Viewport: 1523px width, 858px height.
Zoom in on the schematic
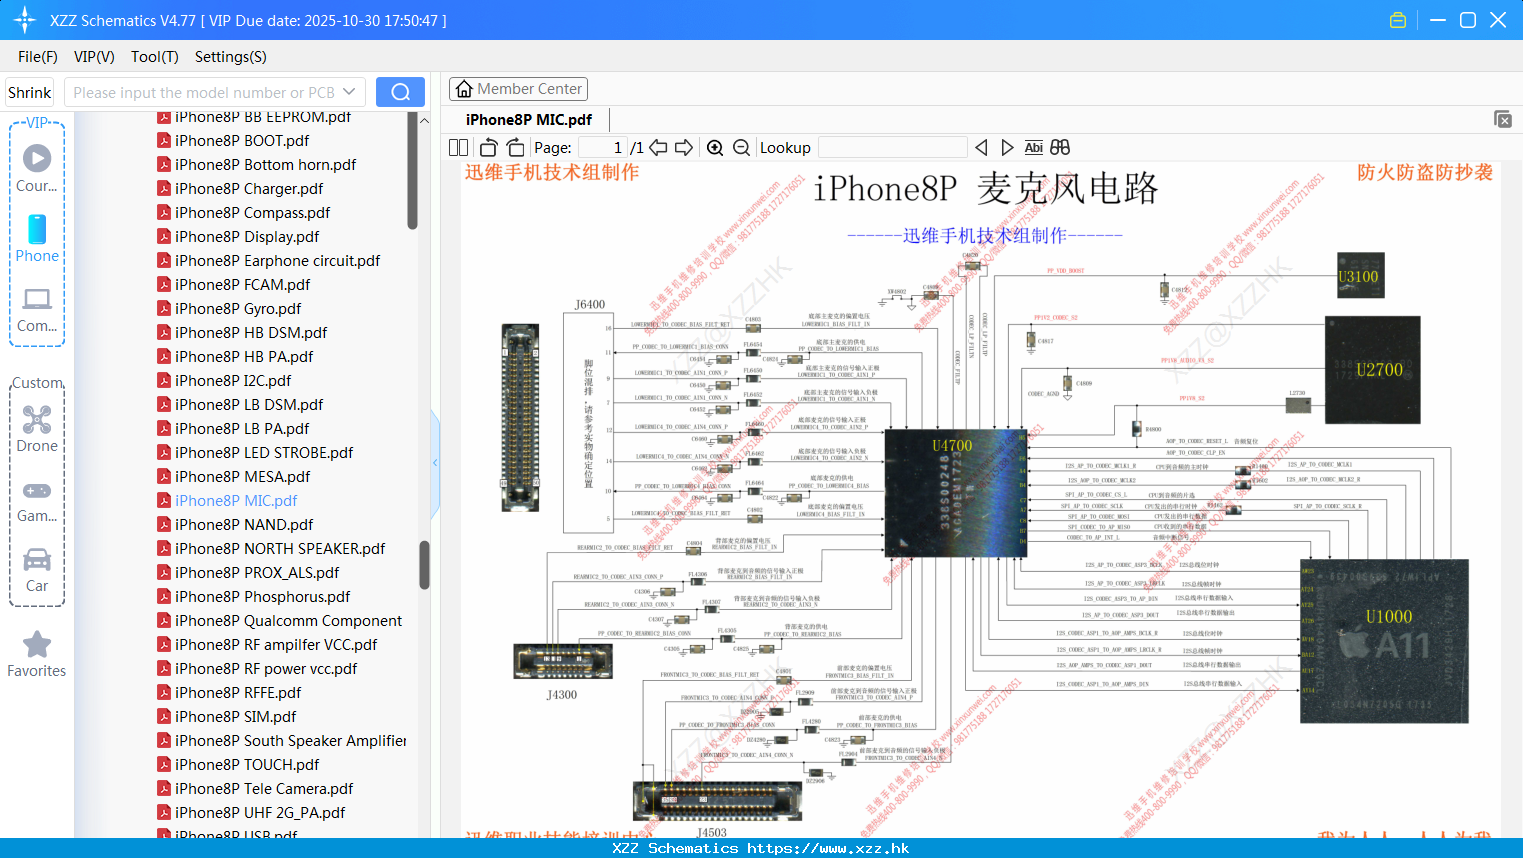pyautogui.click(x=715, y=147)
